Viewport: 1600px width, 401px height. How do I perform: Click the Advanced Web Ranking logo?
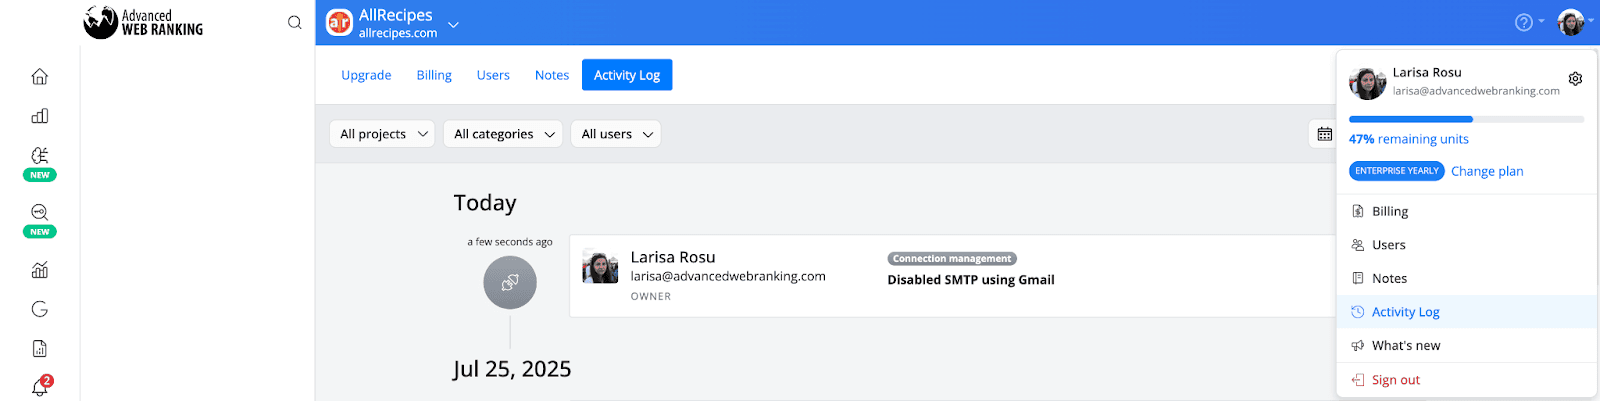(143, 22)
